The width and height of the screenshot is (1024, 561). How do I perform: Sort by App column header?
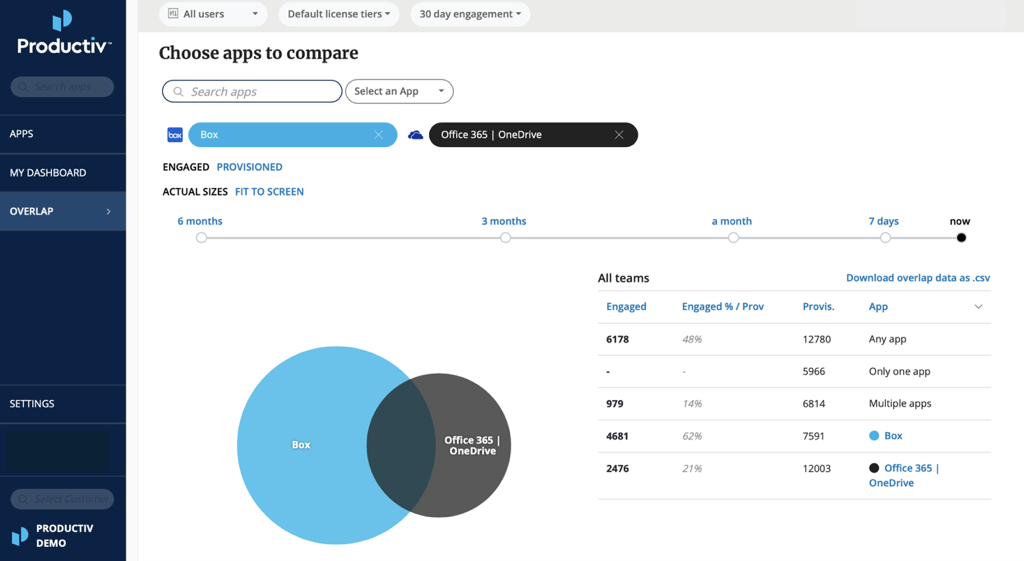(878, 306)
